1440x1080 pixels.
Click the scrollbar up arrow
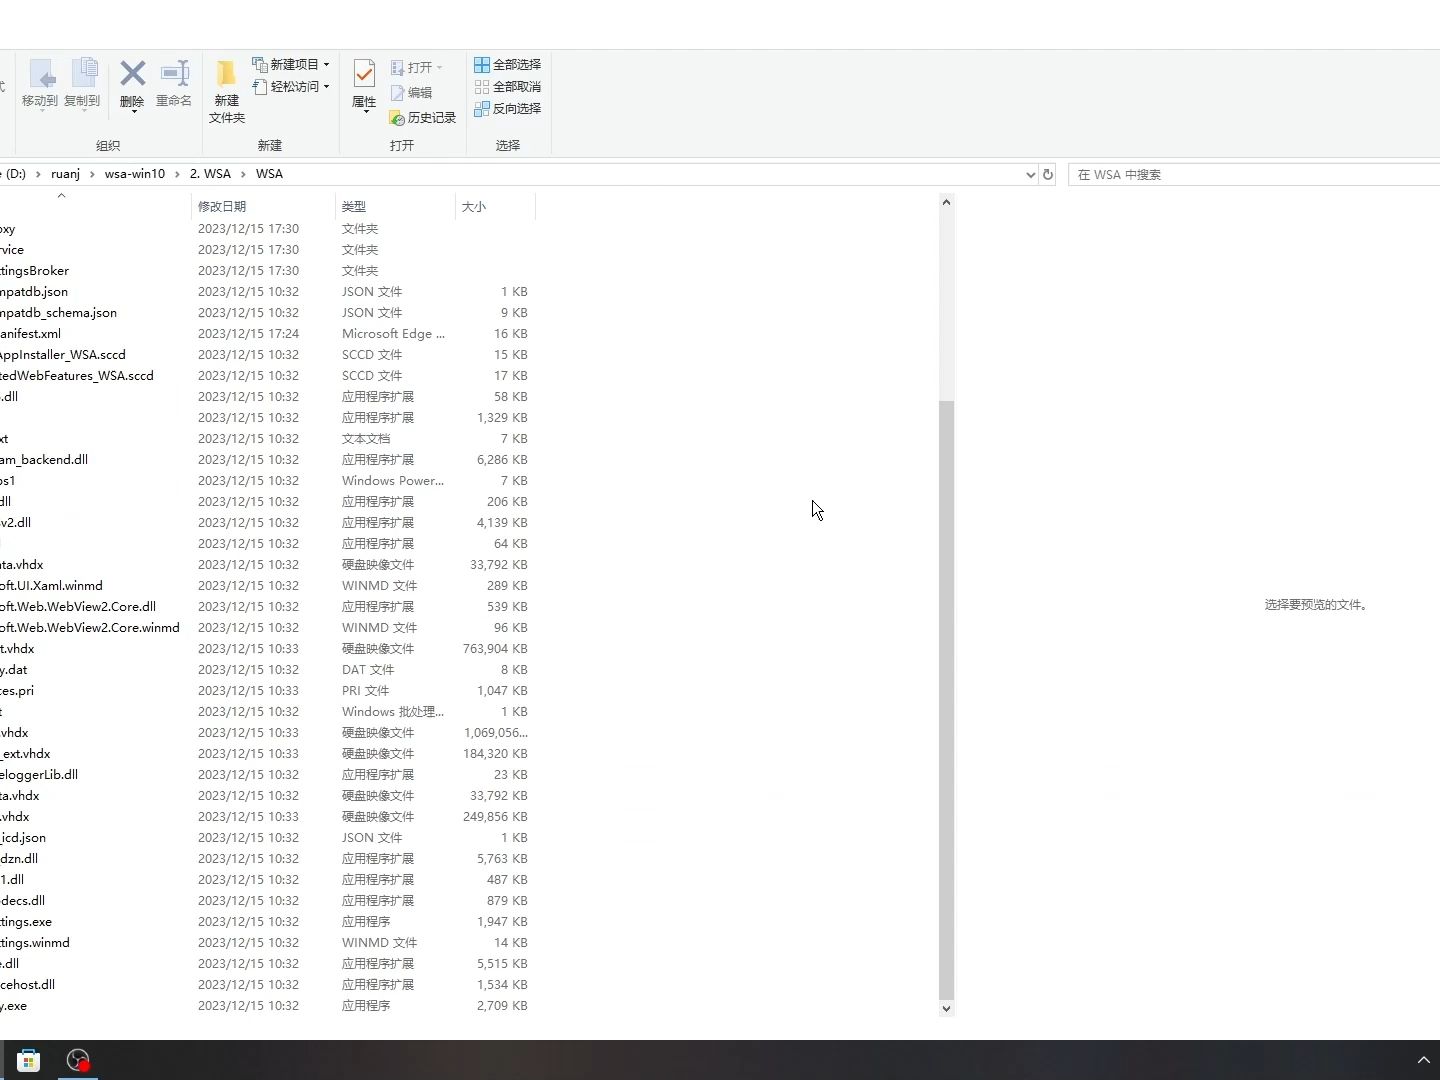946,203
